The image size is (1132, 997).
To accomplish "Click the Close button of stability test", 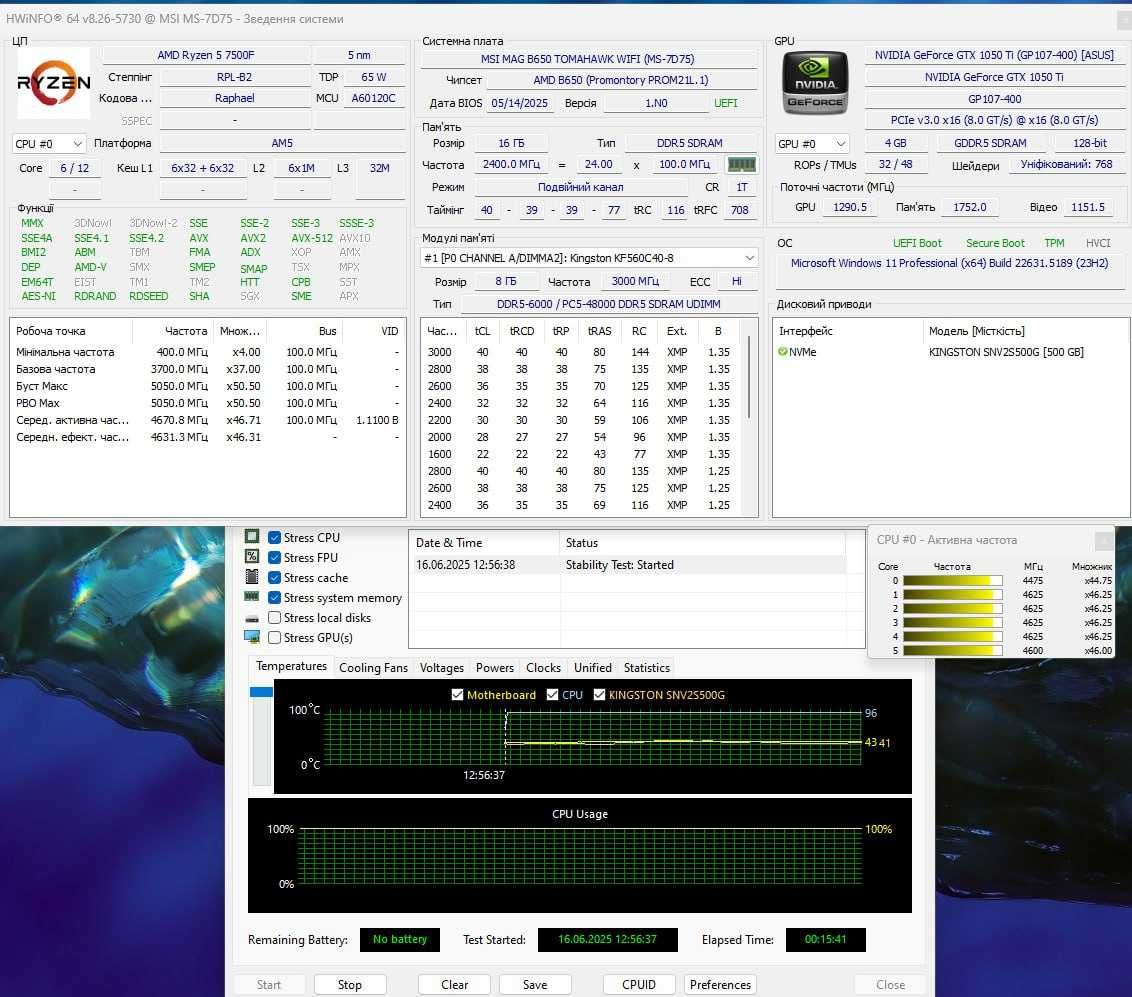I will [x=890, y=985].
